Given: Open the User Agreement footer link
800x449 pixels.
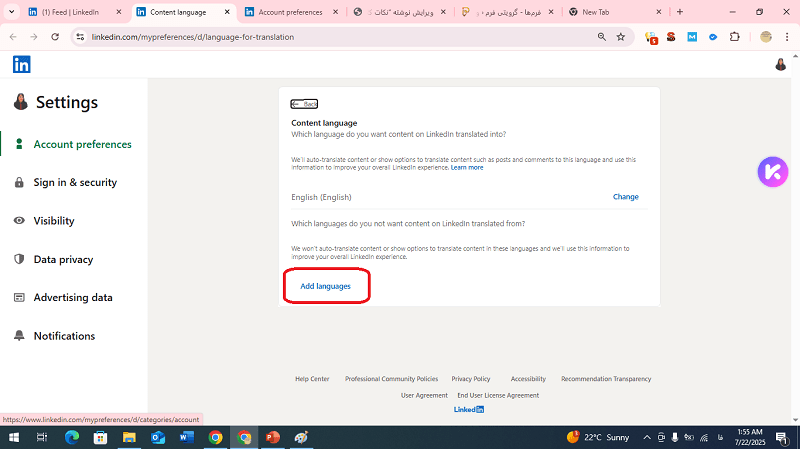Looking at the screenshot, I should (x=424, y=395).
